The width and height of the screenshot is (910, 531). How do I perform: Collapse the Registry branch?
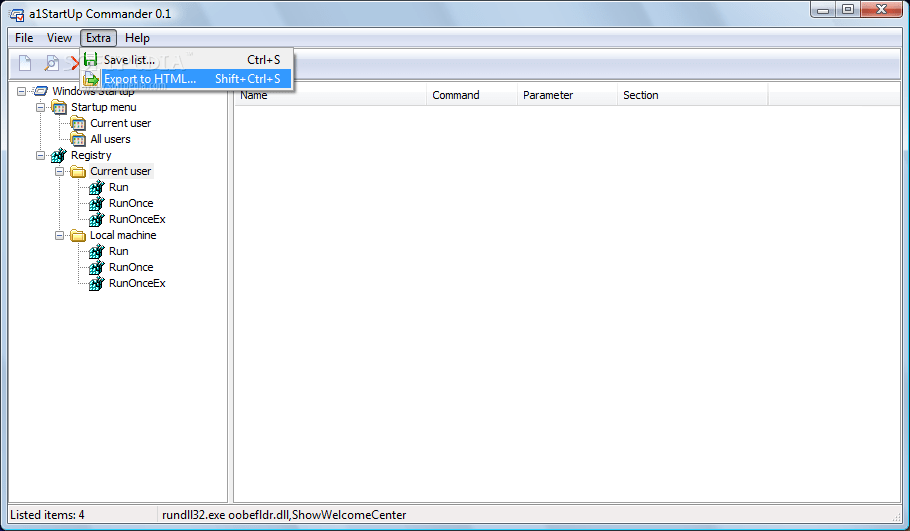(41, 156)
